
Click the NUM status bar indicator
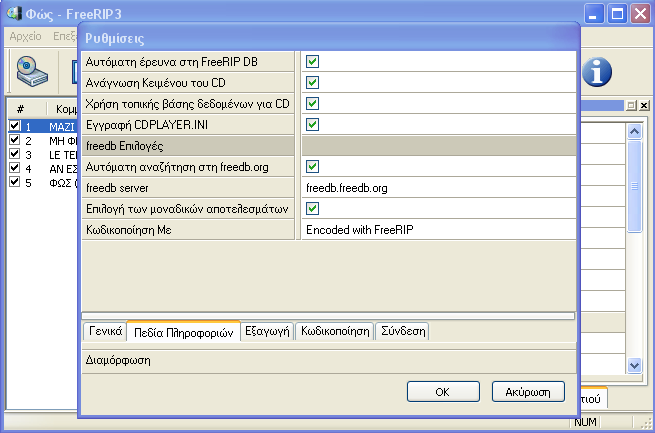[585, 422]
